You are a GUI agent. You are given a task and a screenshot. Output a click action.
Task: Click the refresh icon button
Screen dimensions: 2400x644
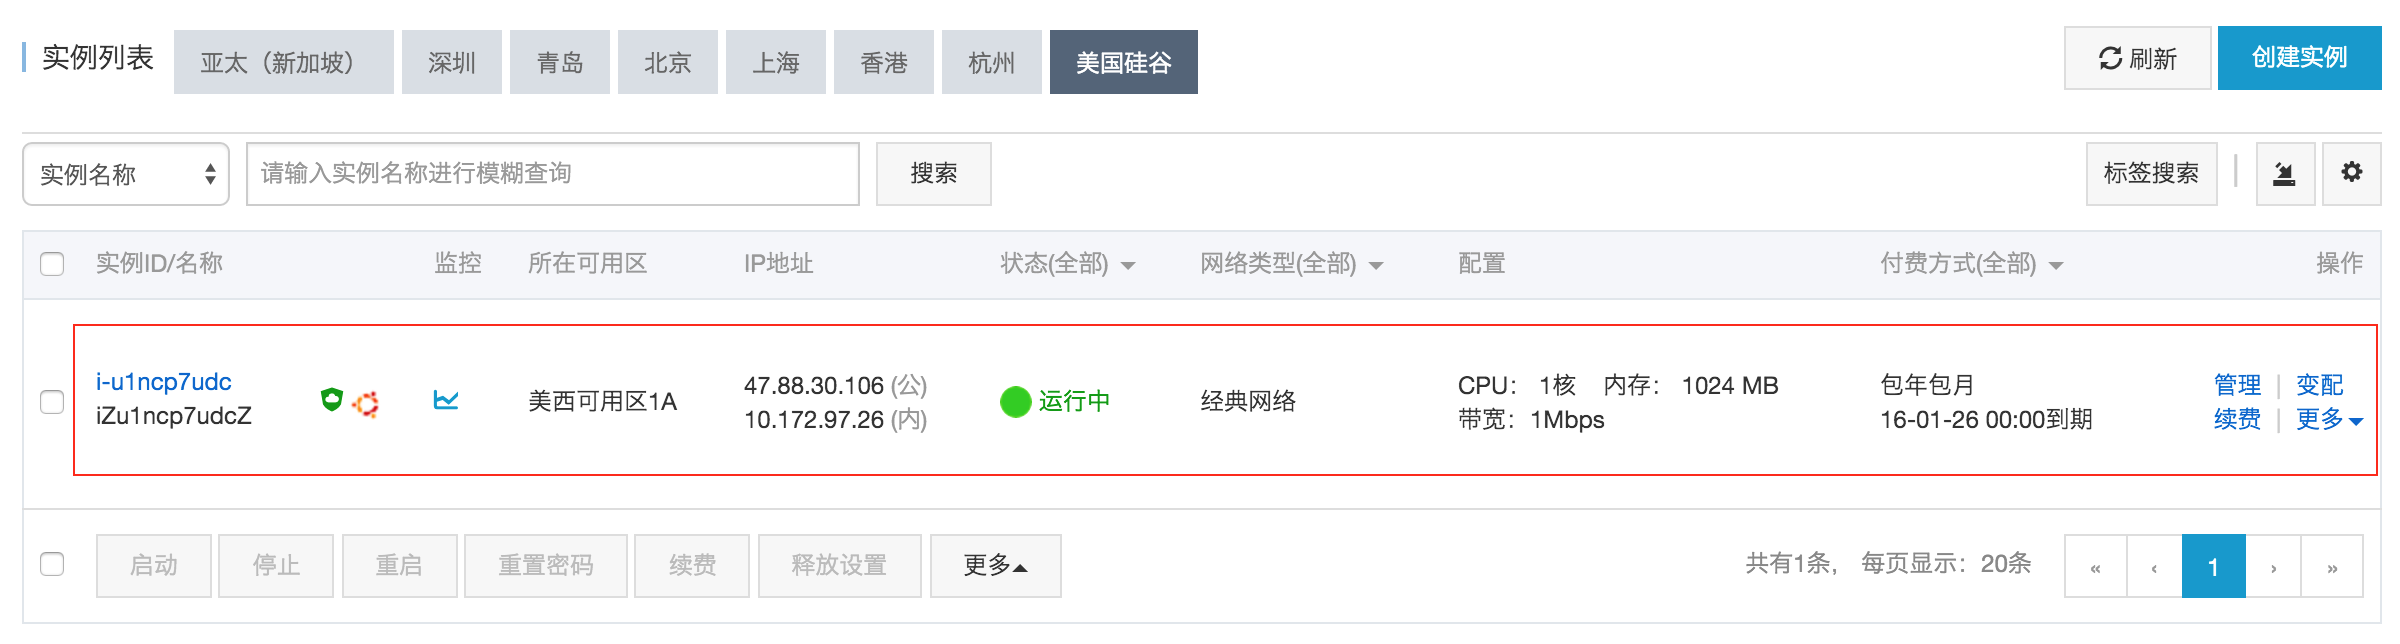point(2137,59)
